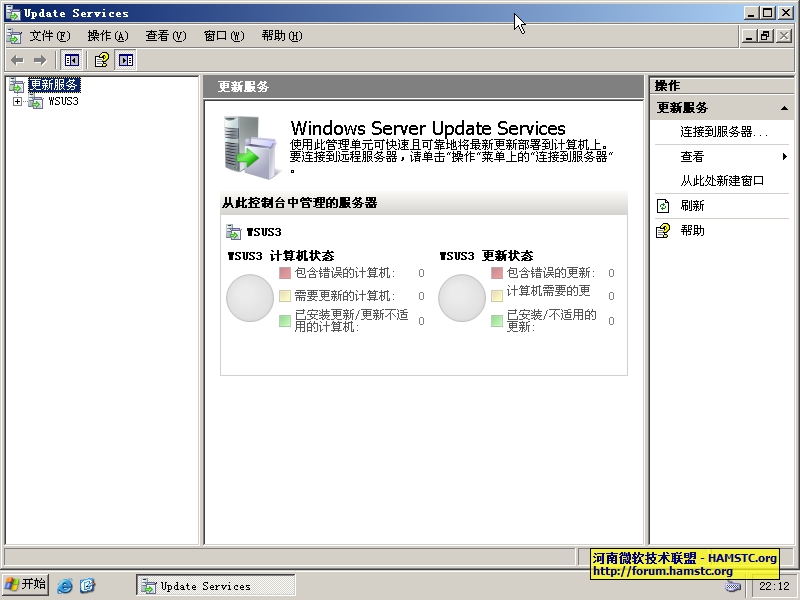Select the 更新服务 root node icon
Screen dimensions: 800x600
tap(18, 84)
